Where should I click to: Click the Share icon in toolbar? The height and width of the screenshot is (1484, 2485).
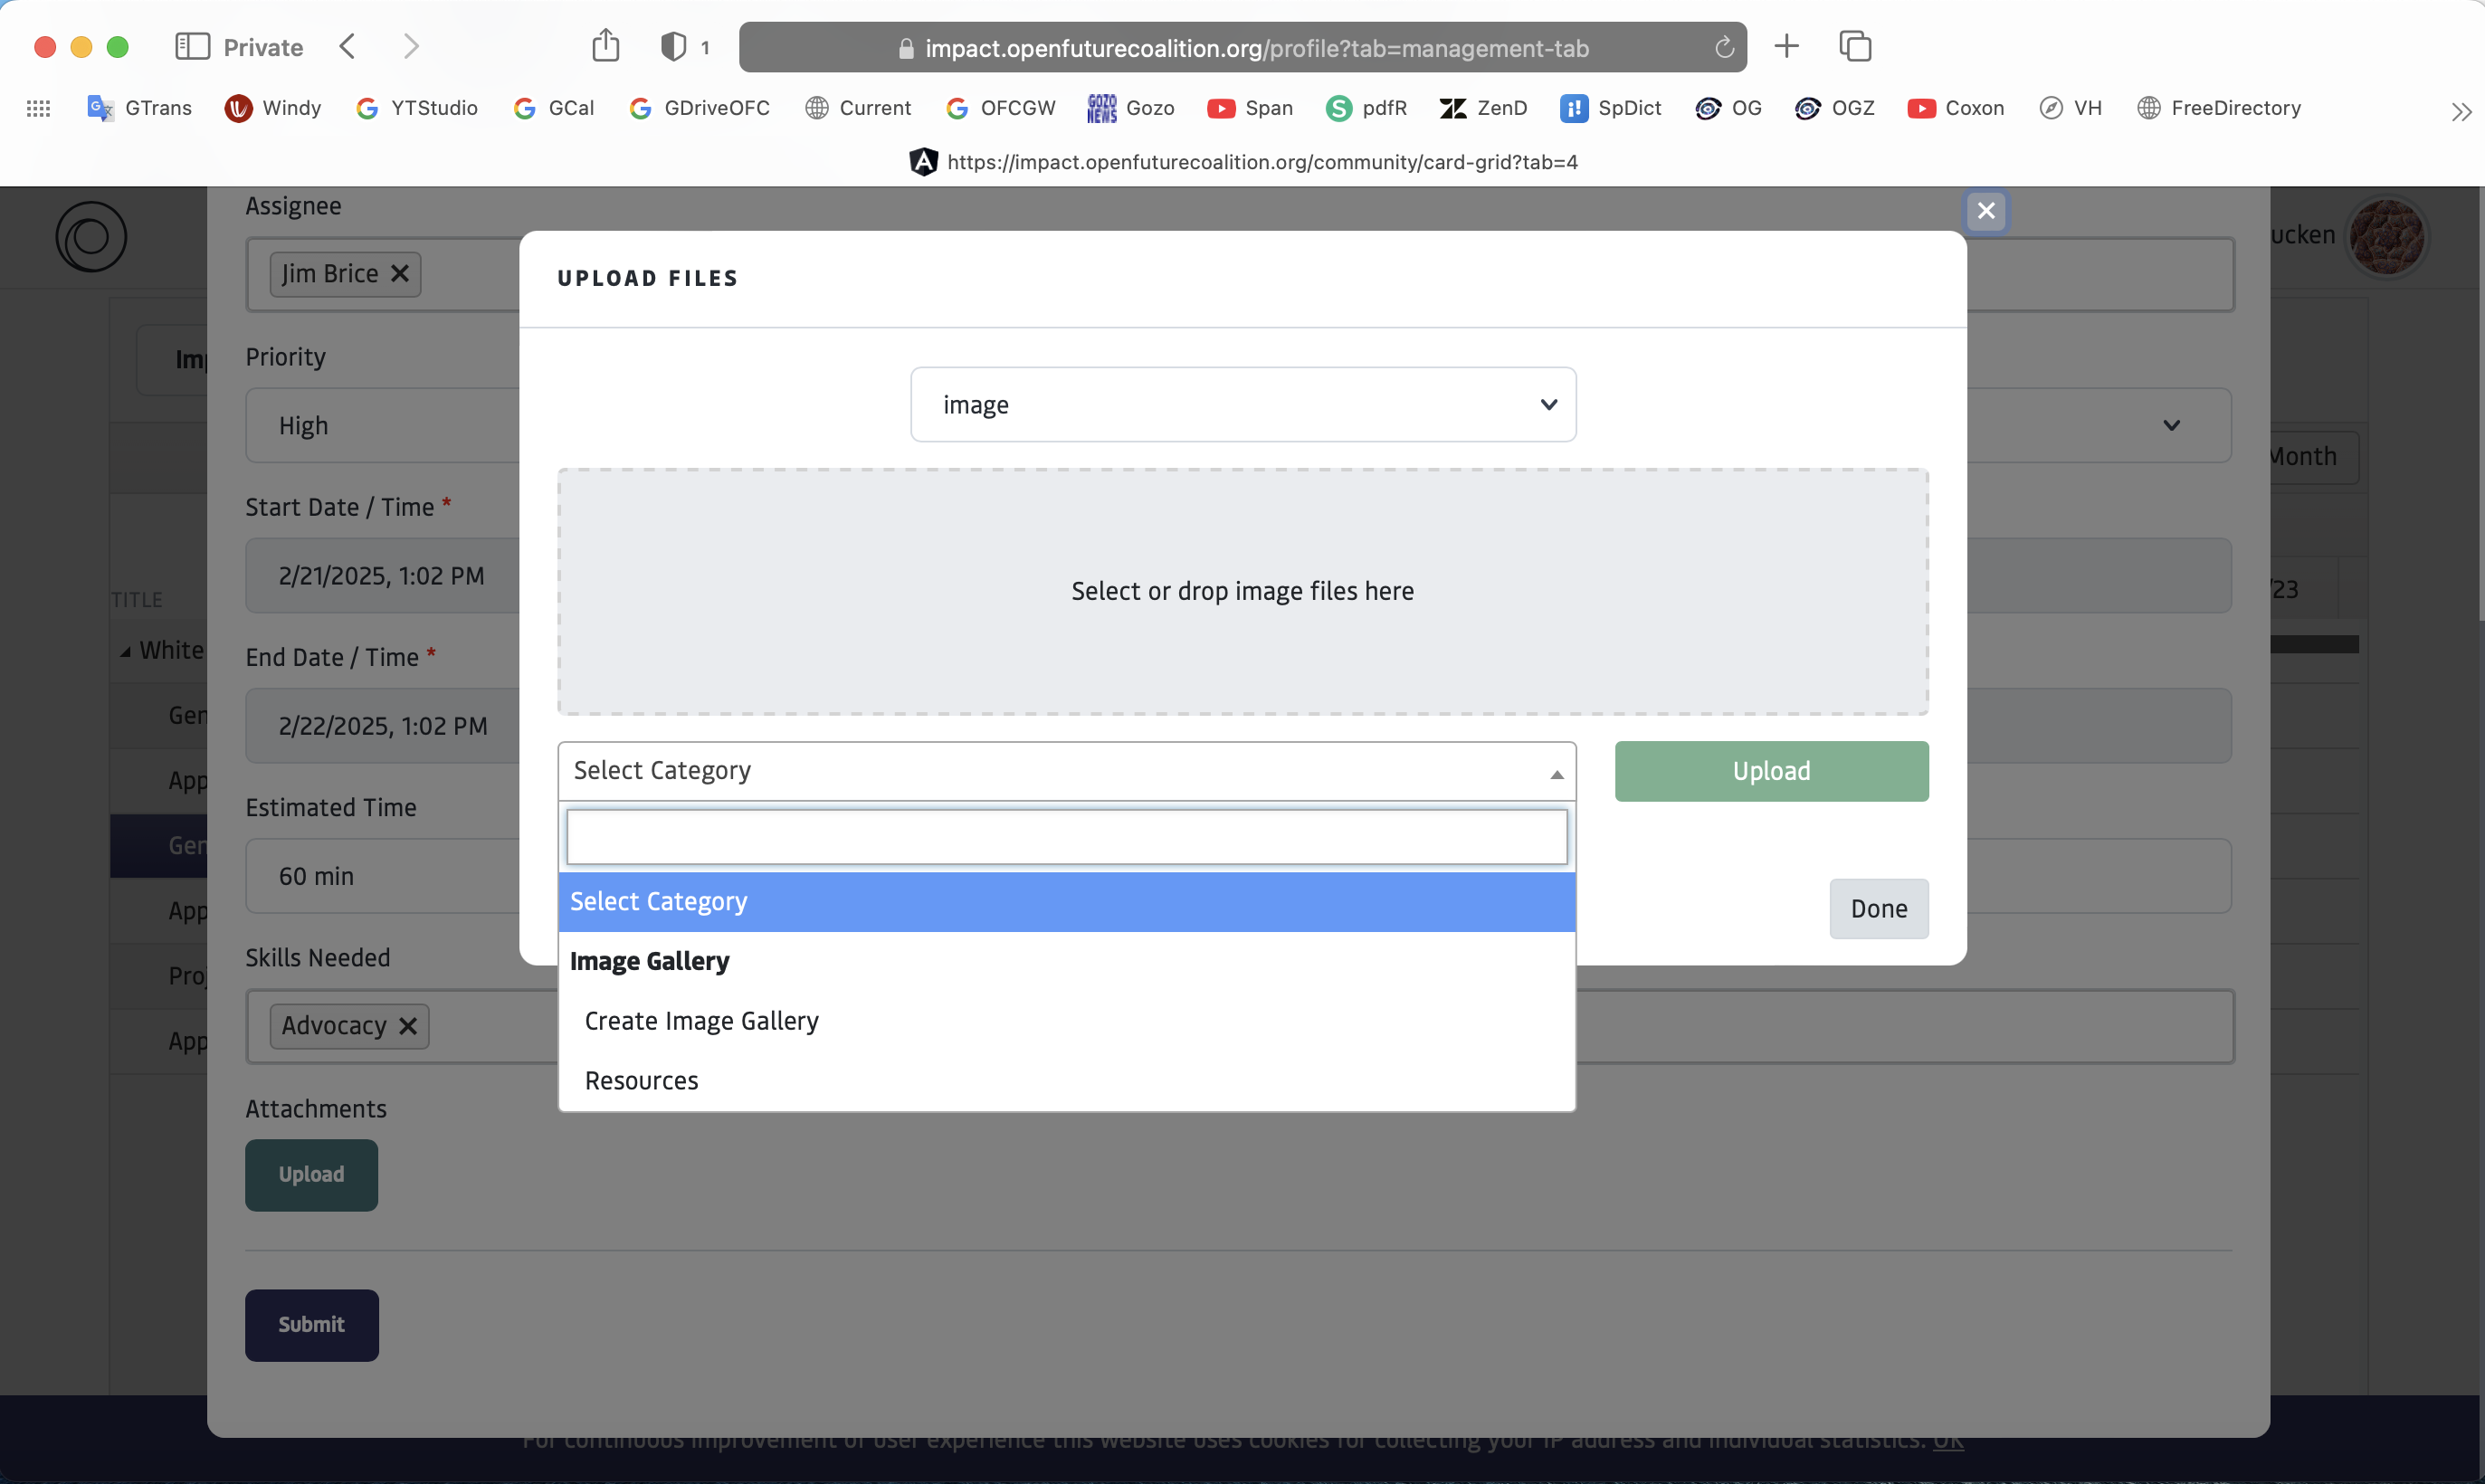coord(605,46)
